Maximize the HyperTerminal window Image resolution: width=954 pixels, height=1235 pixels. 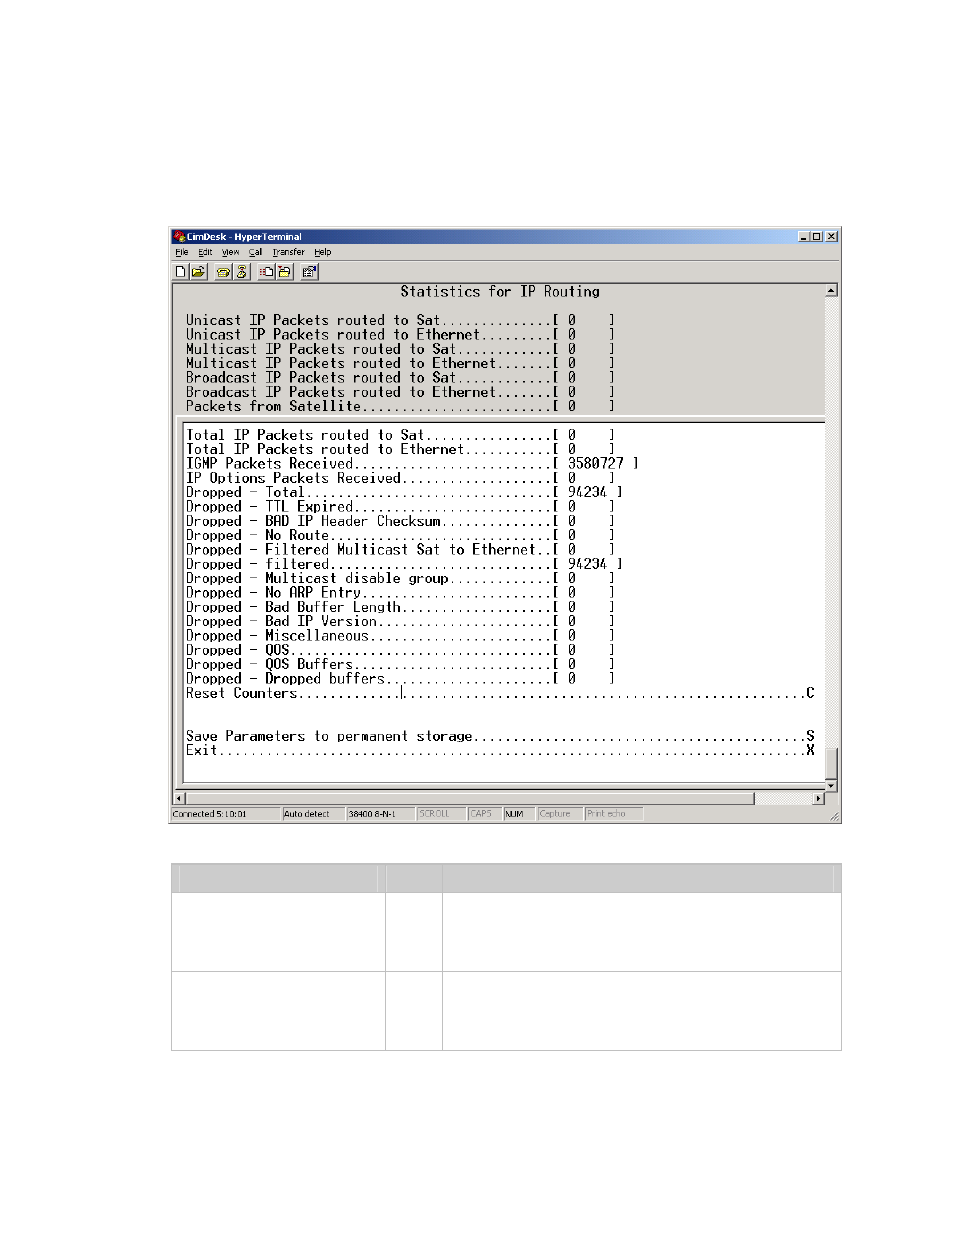817,237
